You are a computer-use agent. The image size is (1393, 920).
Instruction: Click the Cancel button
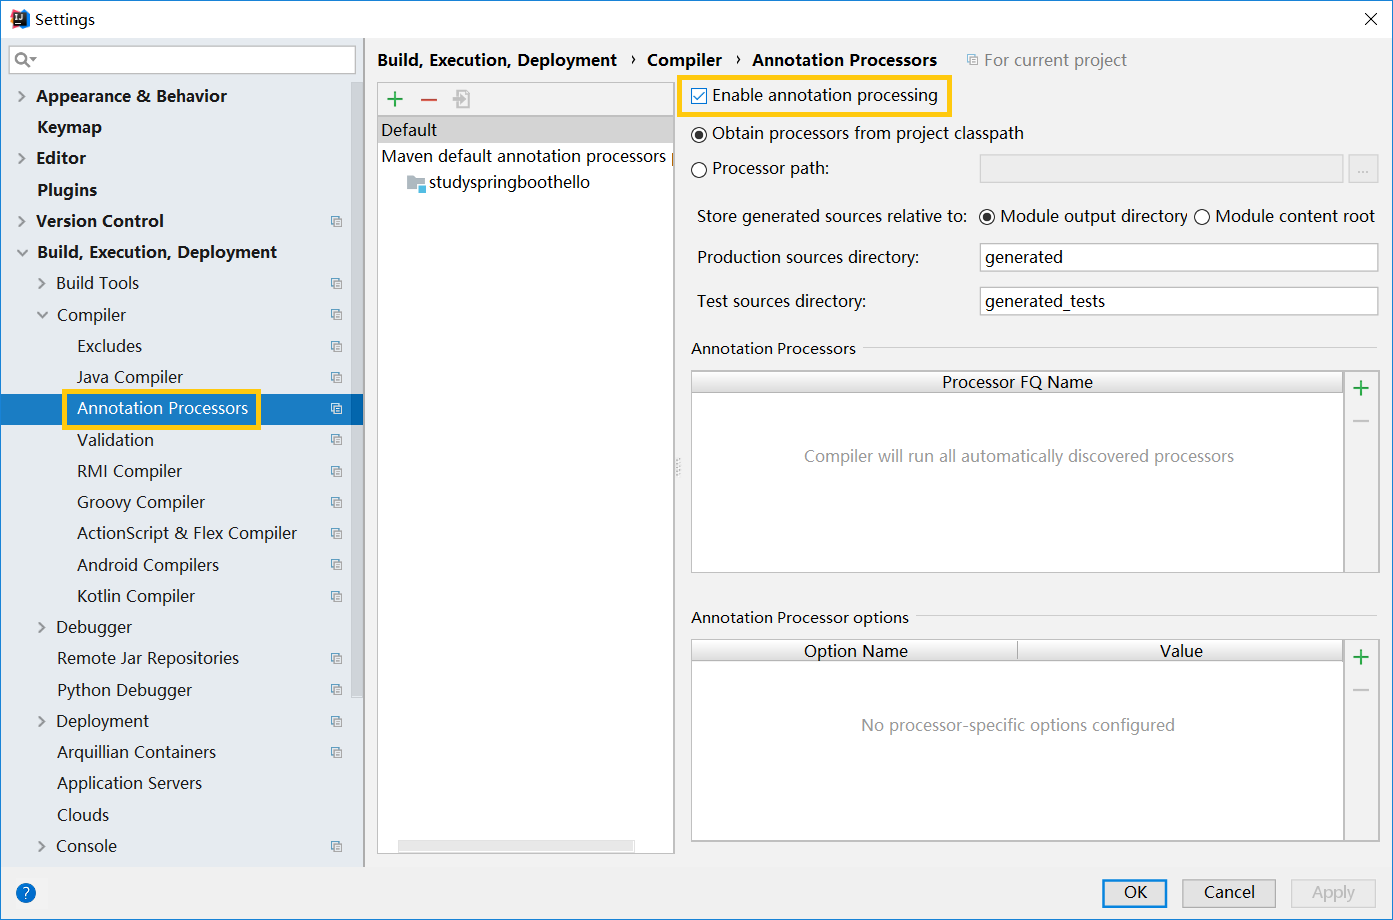point(1228,892)
